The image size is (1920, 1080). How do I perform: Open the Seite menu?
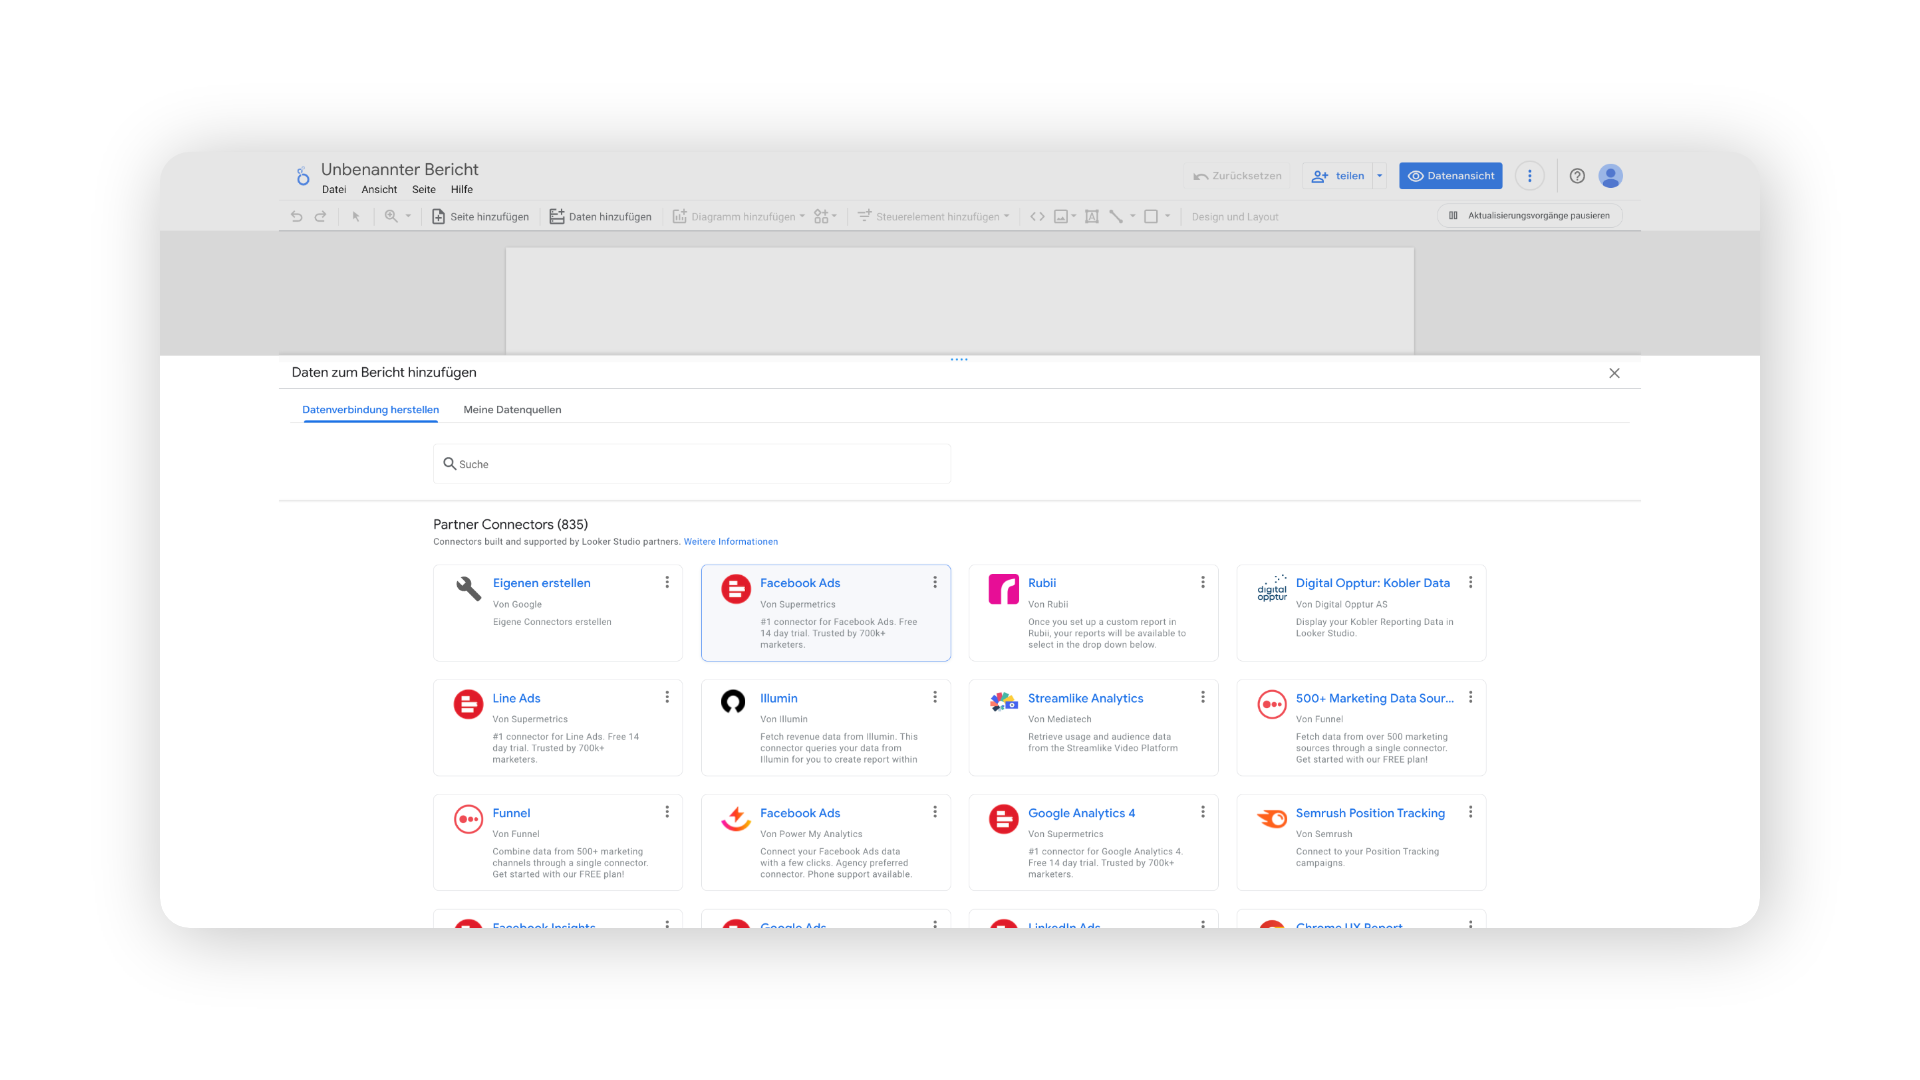tap(424, 190)
